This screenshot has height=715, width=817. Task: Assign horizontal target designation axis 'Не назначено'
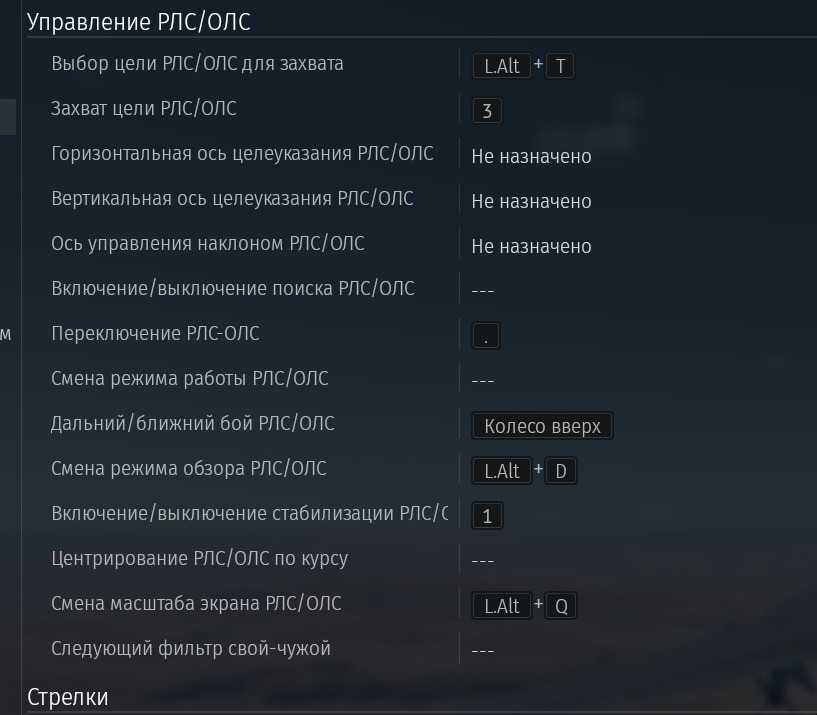(531, 156)
